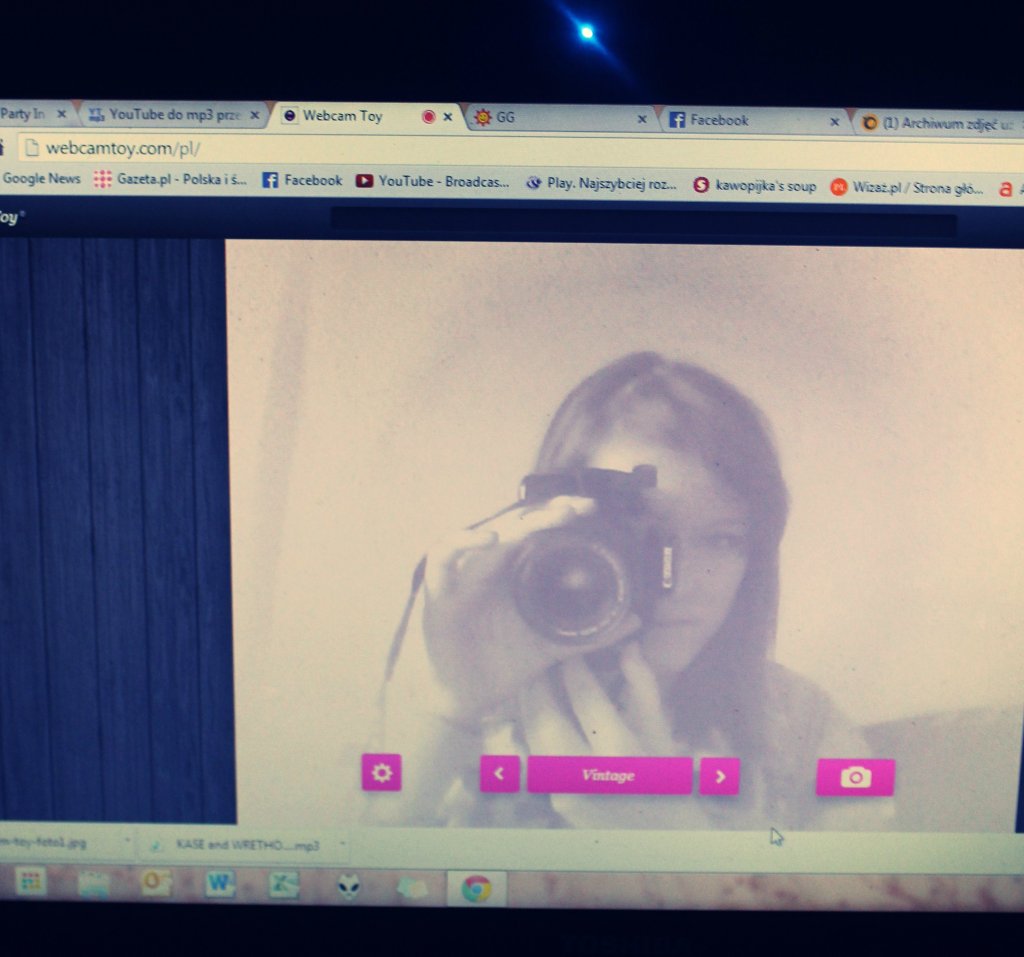This screenshot has height=957, width=1024.
Task: Open the Wizaz.pl bookmark
Action: click(906, 188)
